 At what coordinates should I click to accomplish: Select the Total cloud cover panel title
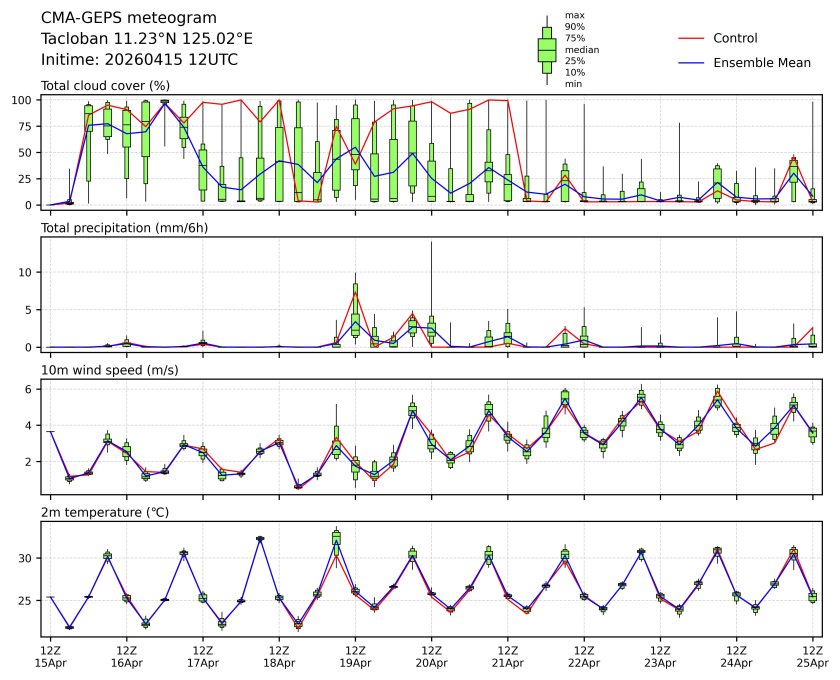105,86
